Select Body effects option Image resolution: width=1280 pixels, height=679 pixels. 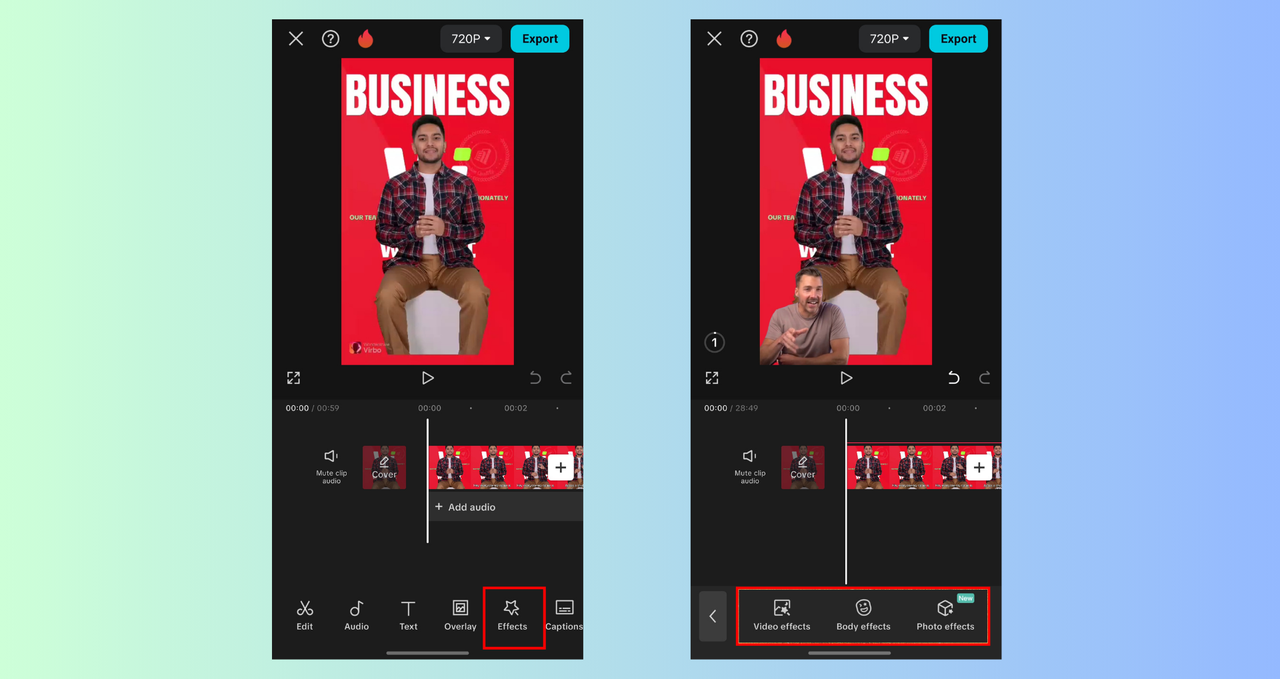point(863,615)
